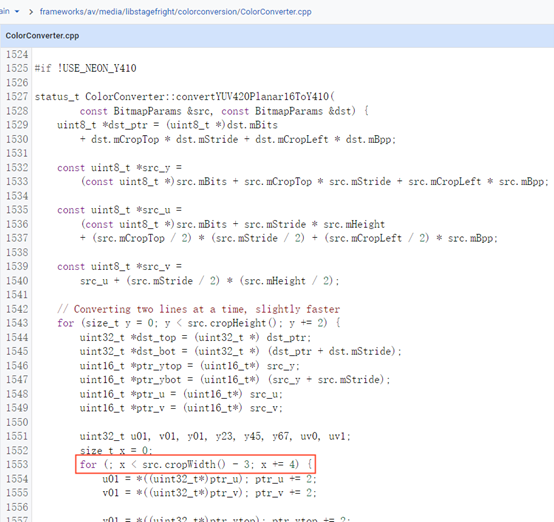Click "u01" assignment on line 1554
This screenshot has height=522, width=554.
tap(111, 479)
